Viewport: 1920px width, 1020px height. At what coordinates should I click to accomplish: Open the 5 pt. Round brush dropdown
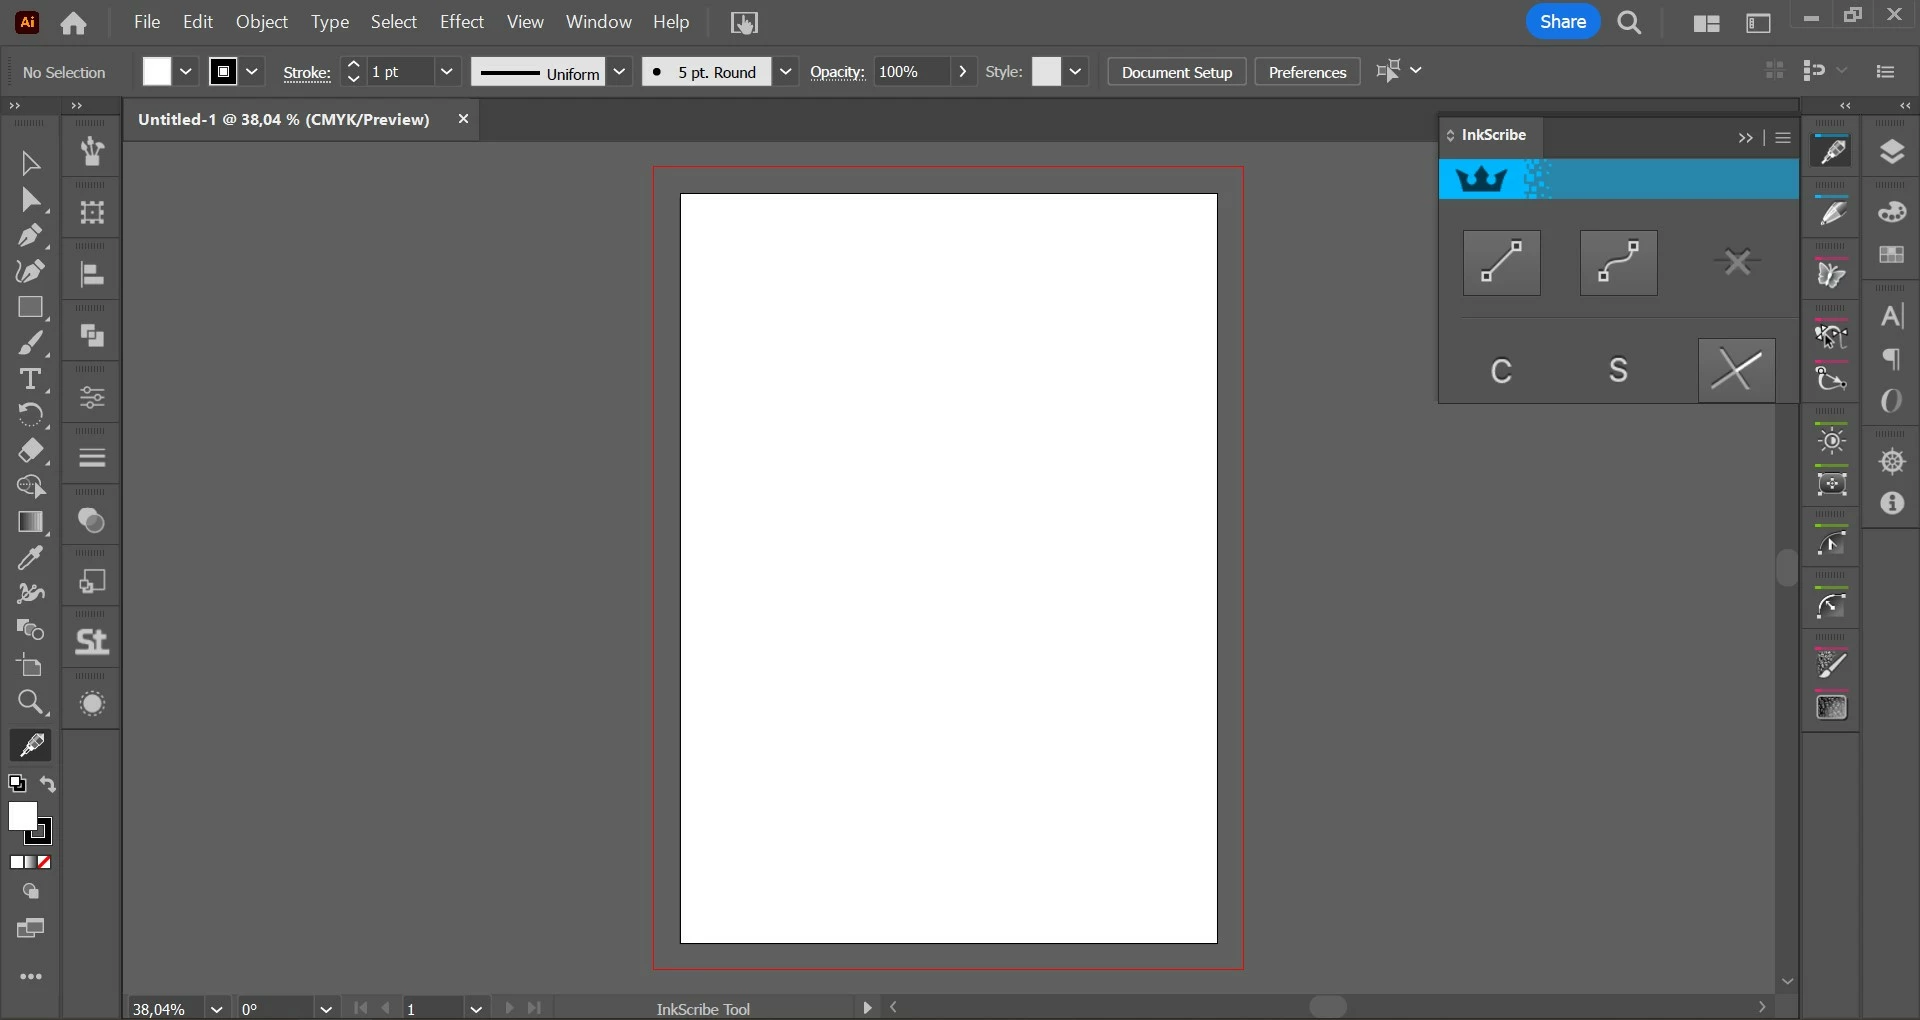point(787,72)
